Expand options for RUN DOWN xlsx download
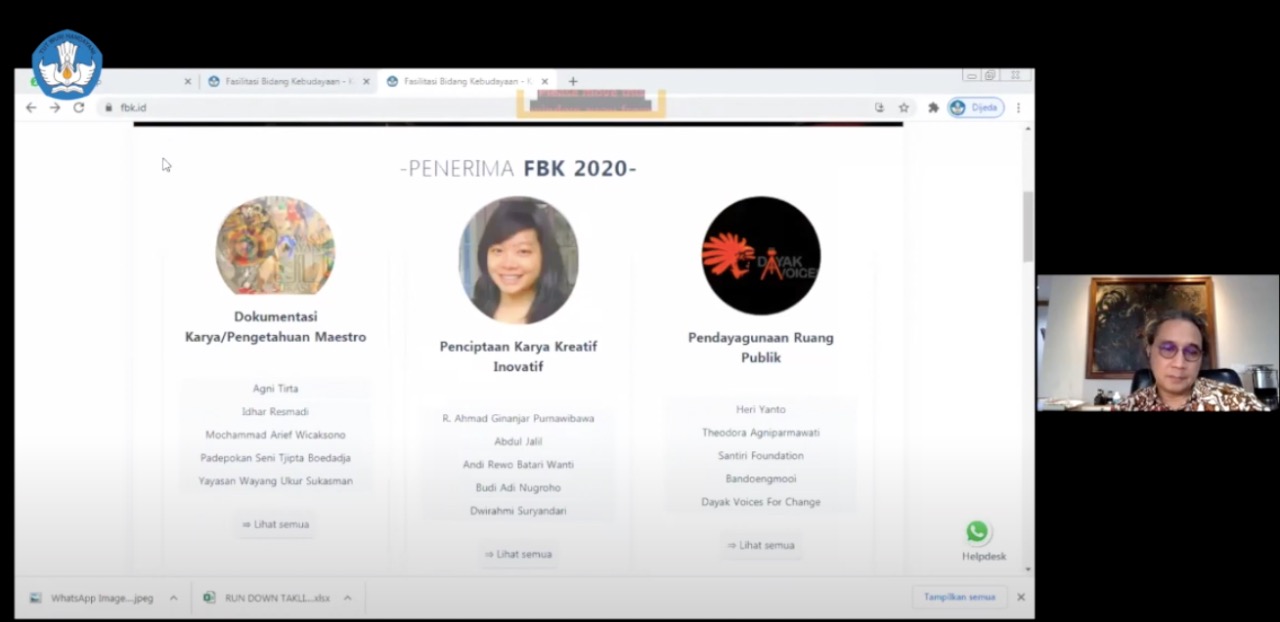 (347, 598)
